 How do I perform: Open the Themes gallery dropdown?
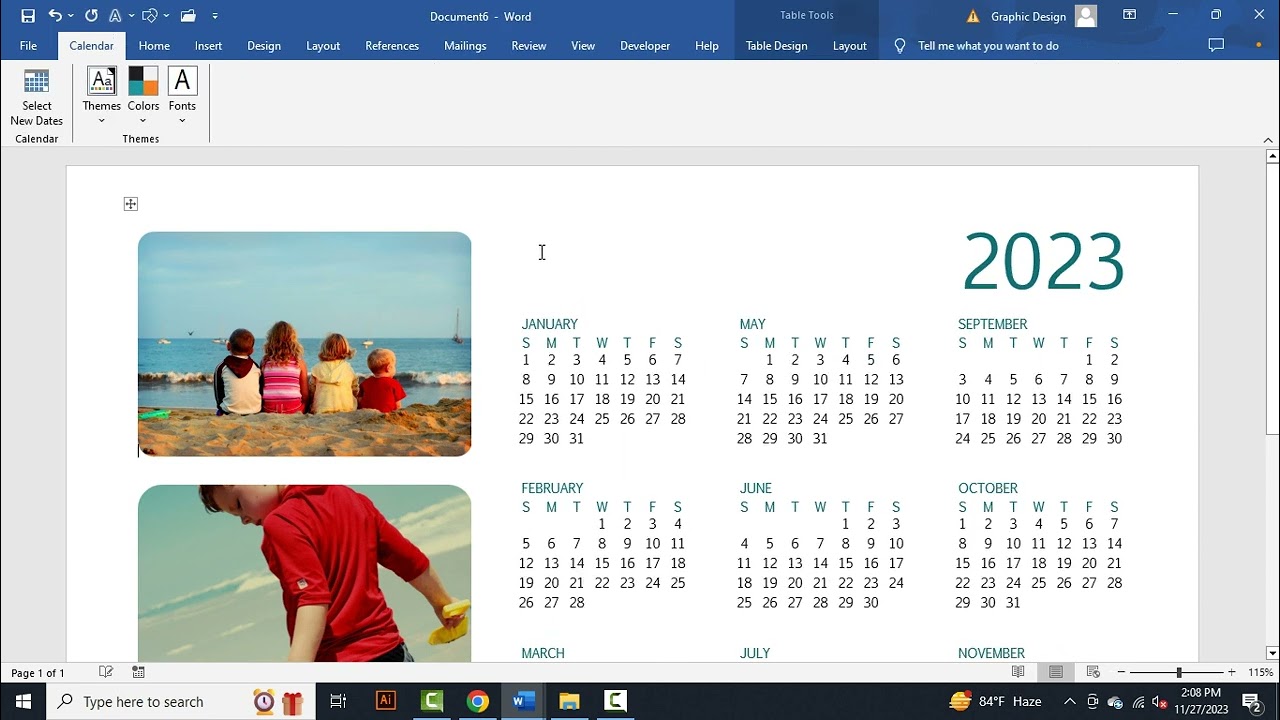[101, 97]
